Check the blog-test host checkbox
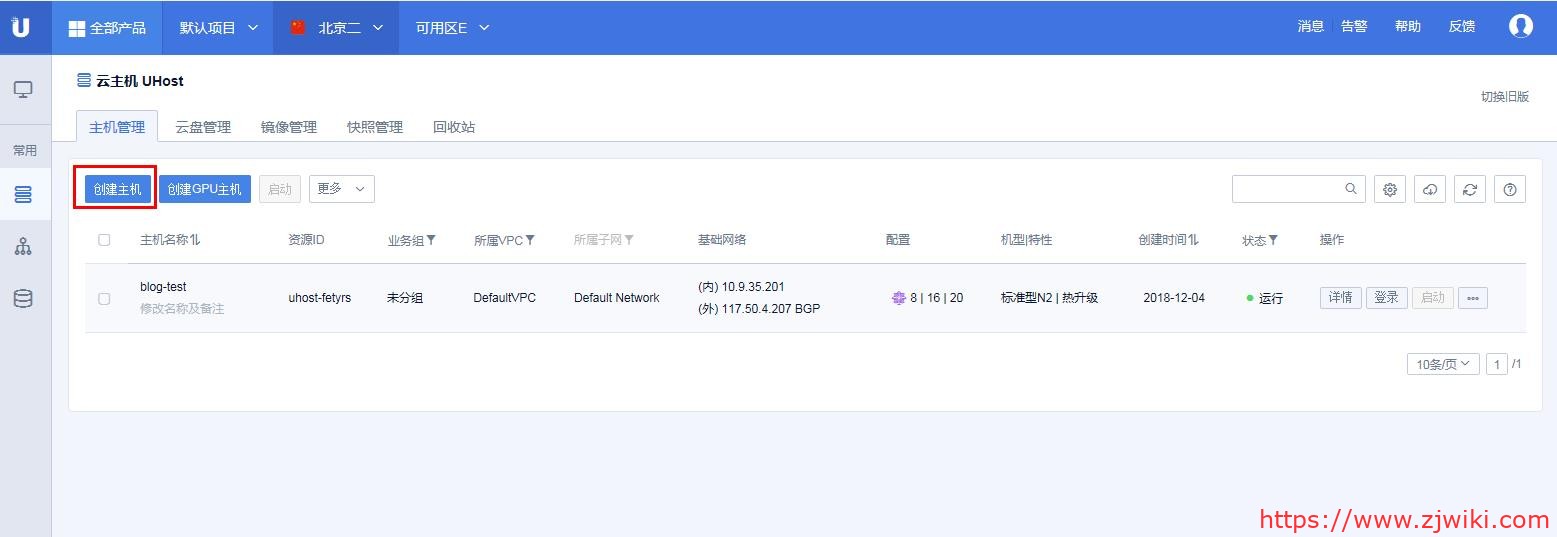The height and width of the screenshot is (537, 1557). (x=104, y=298)
